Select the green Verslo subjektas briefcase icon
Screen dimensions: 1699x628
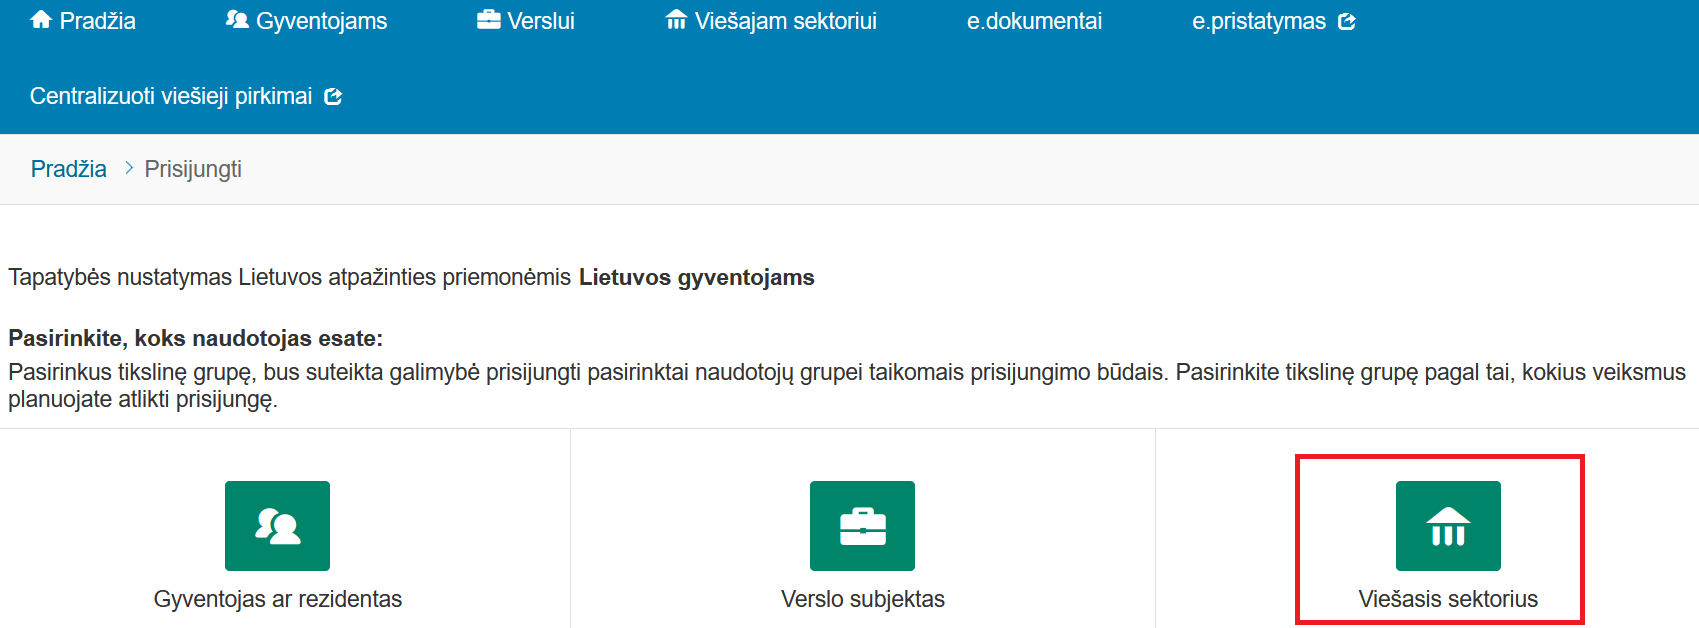[862, 526]
